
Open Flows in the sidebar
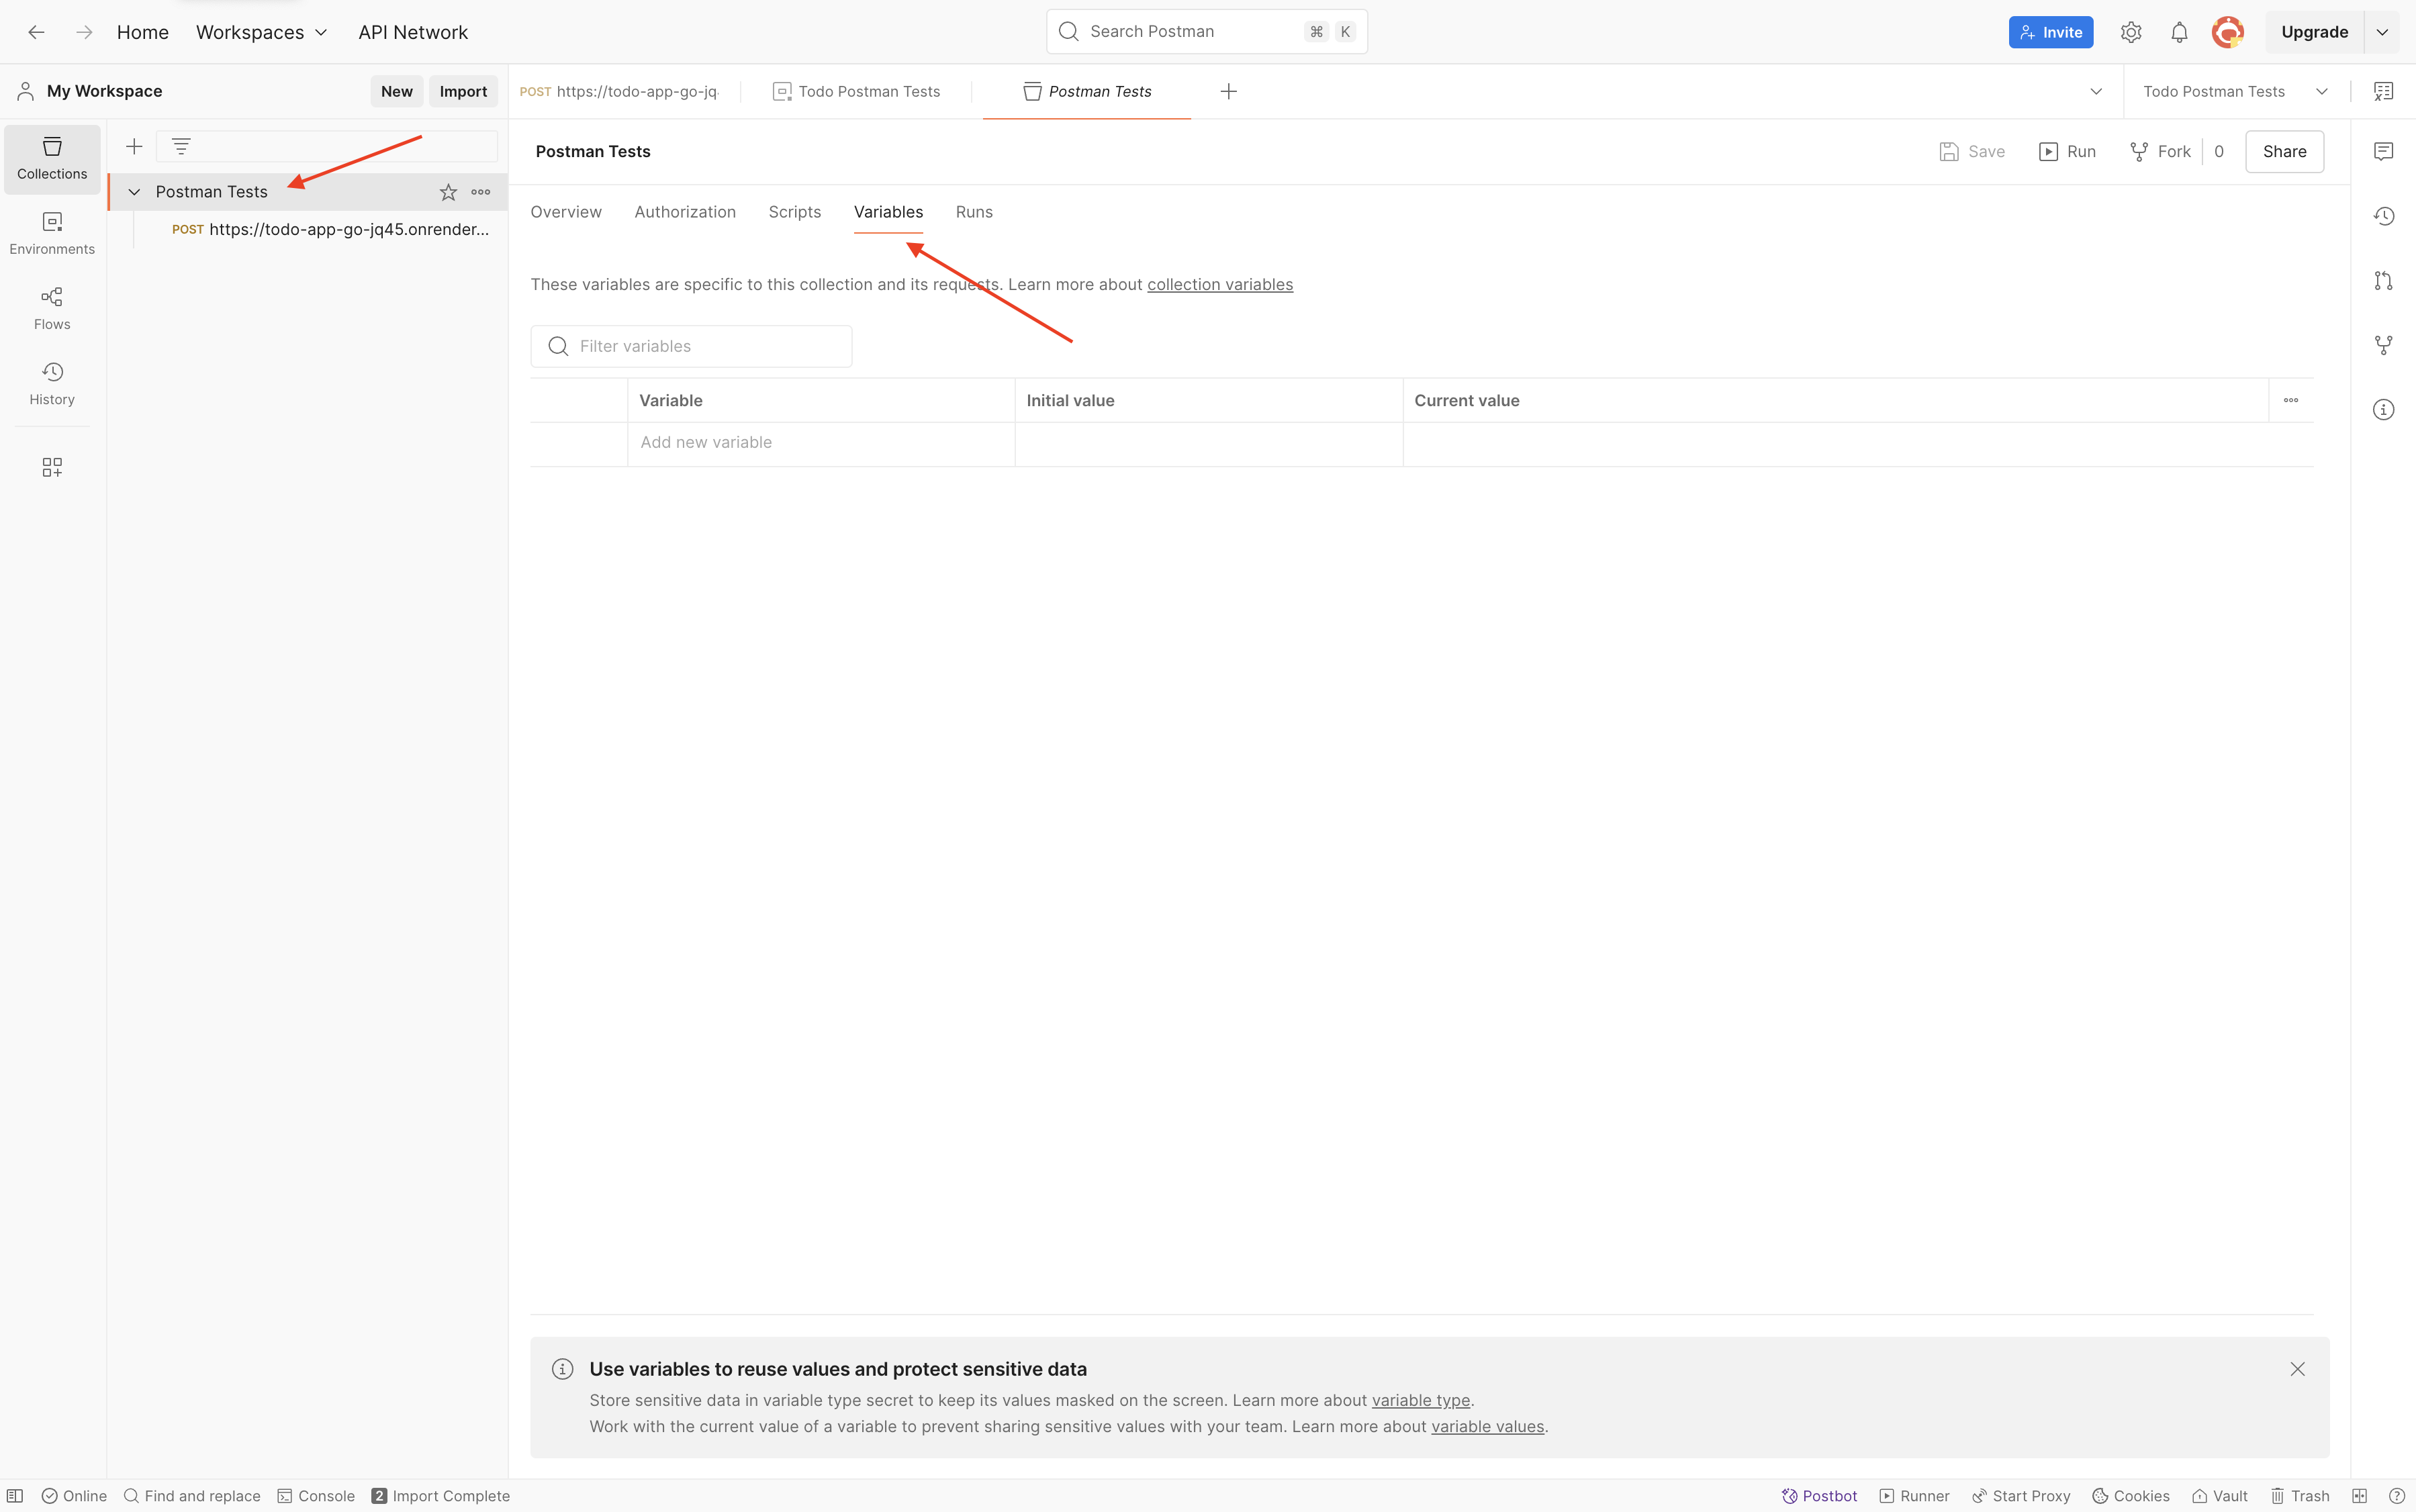pos(52,308)
